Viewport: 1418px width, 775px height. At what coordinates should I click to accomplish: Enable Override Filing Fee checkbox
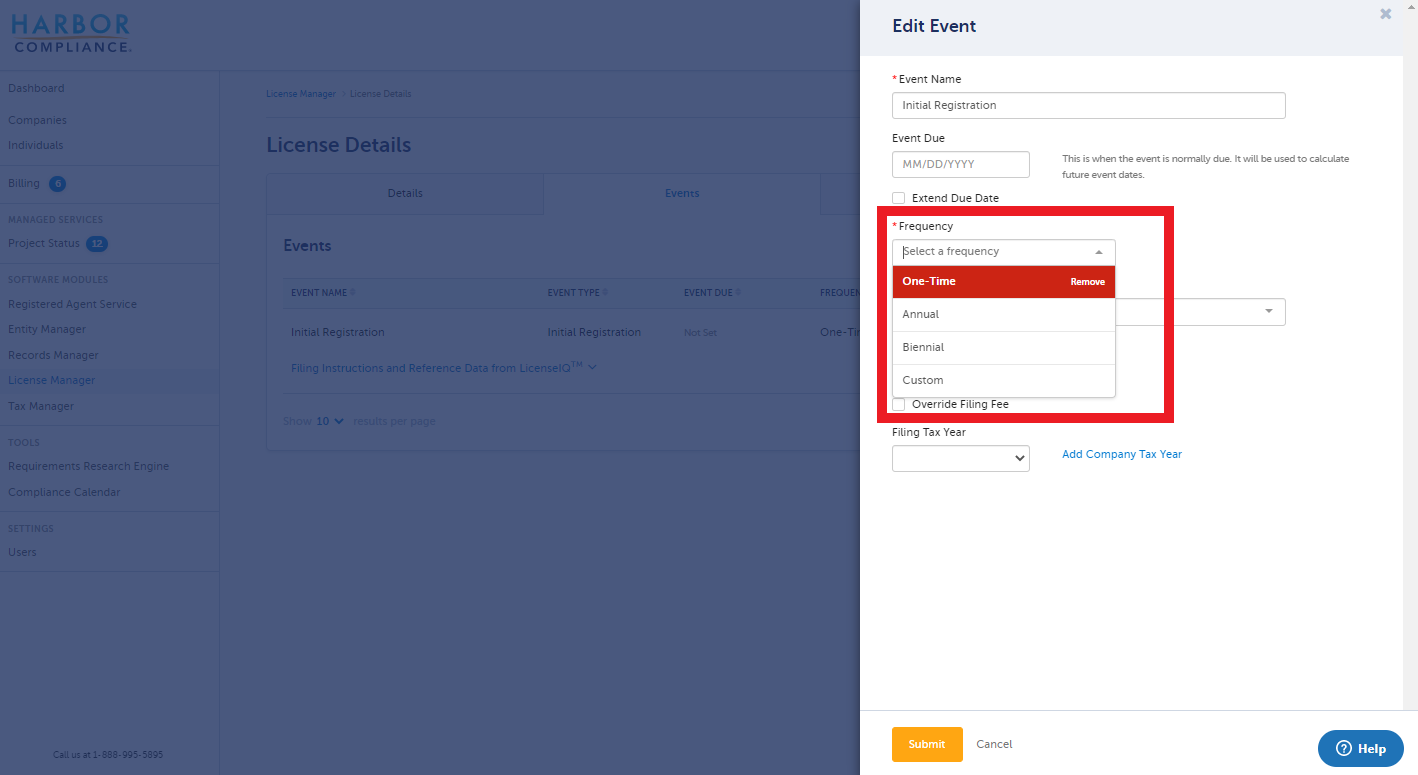pos(899,404)
